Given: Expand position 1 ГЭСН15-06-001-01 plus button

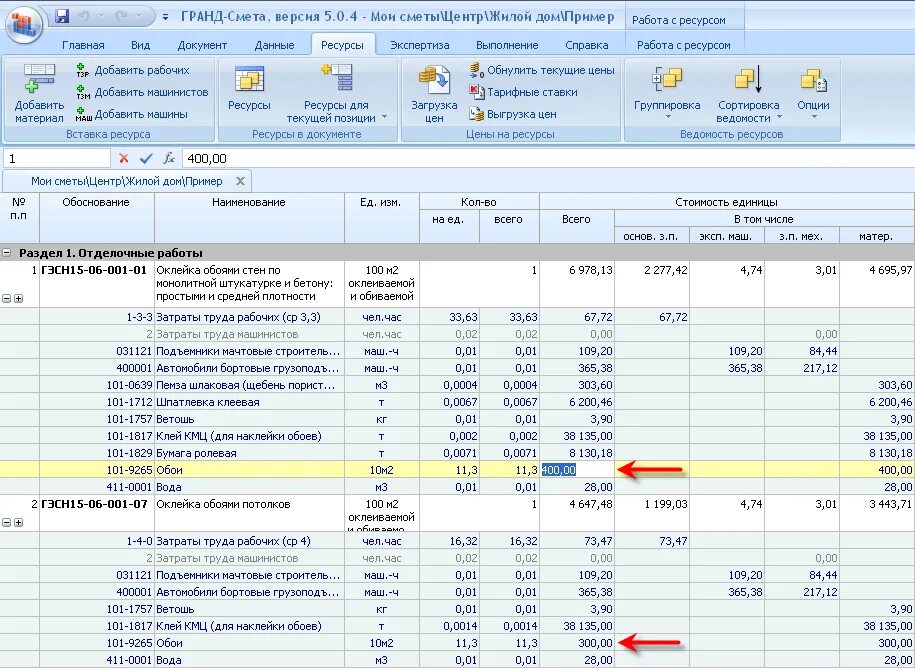Looking at the screenshot, I should [x=19, y=298].
